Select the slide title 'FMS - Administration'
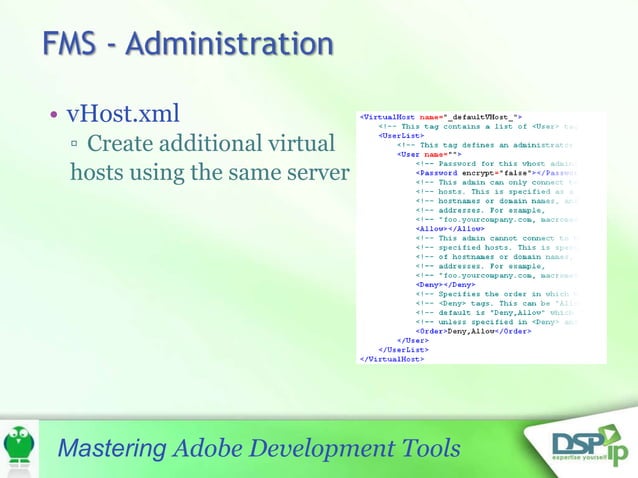638x478 pixels. tap(188, 43)
